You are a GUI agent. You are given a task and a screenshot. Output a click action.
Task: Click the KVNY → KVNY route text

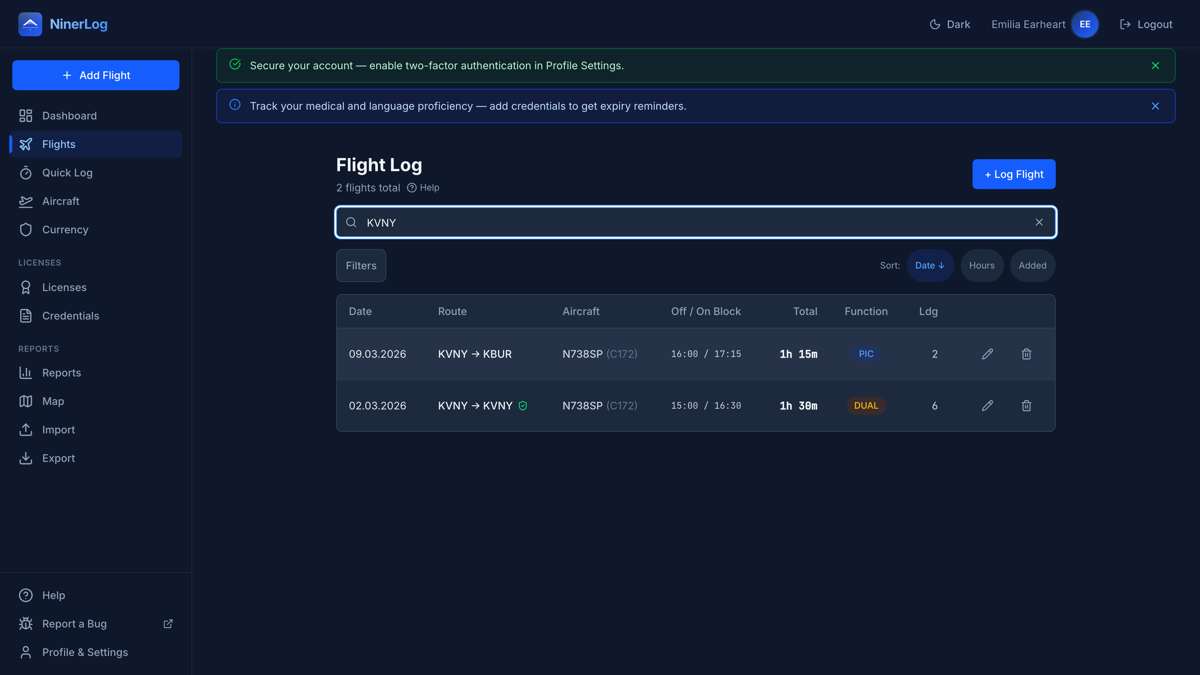coord(475,406)
